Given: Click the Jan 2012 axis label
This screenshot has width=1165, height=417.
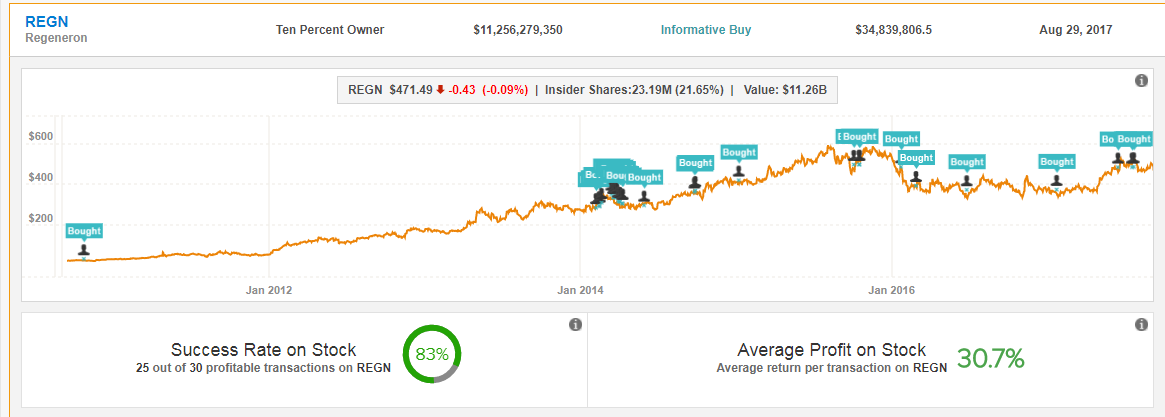Looking at the screenshot, I should 268,290.
